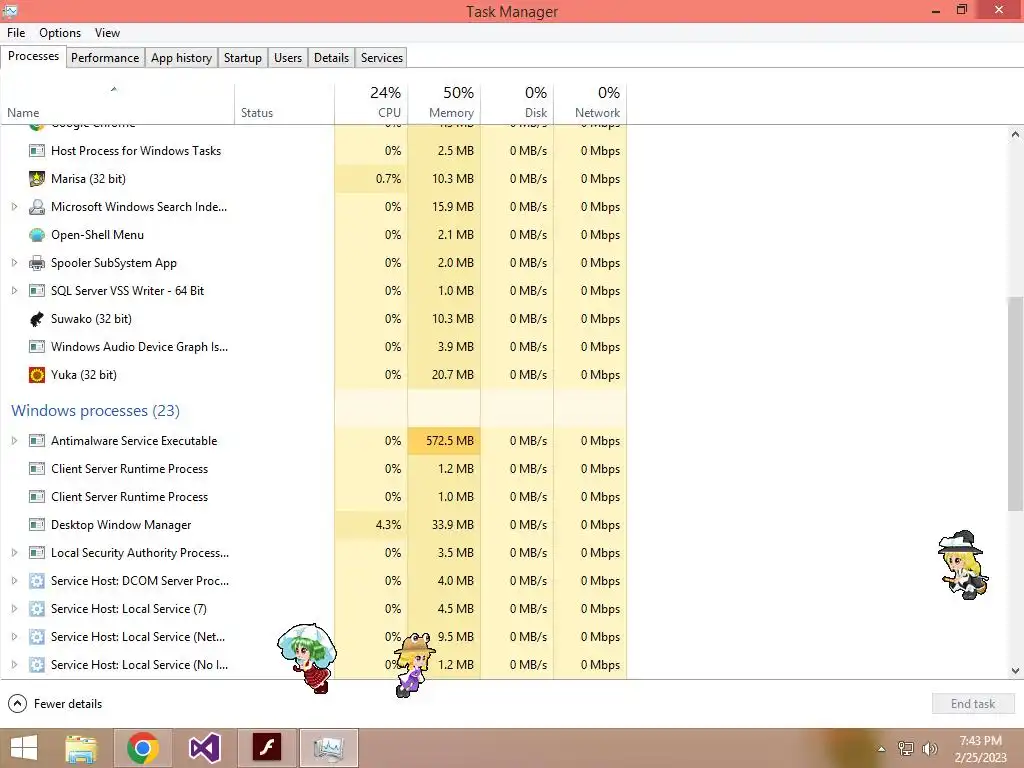Select the Client Server Runtime Process 1.2 MB row
The height and width of the screenshot is (768, 1024).
[x=313, y=469]
